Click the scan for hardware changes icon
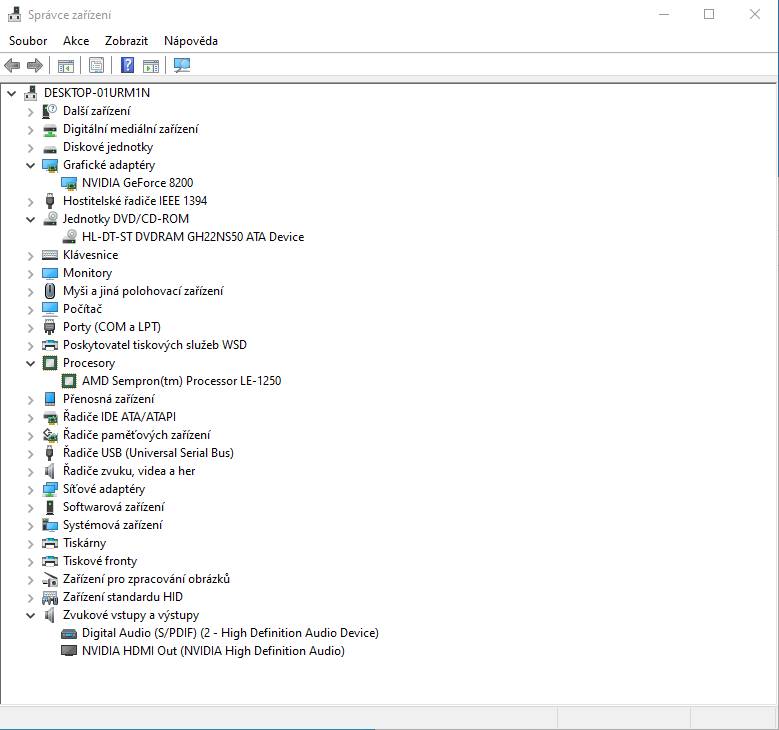This screenshot has height=730, width=779. [x=181, y=66]
